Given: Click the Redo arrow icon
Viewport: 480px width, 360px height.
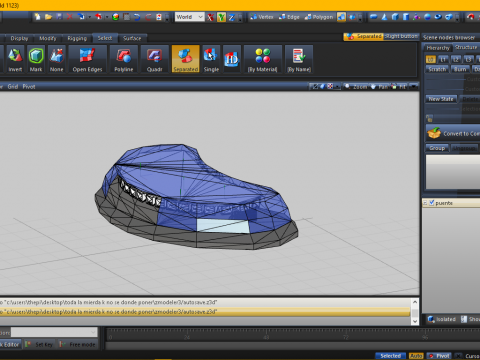Looking at the screenshot, I should [x=148, y=17].
